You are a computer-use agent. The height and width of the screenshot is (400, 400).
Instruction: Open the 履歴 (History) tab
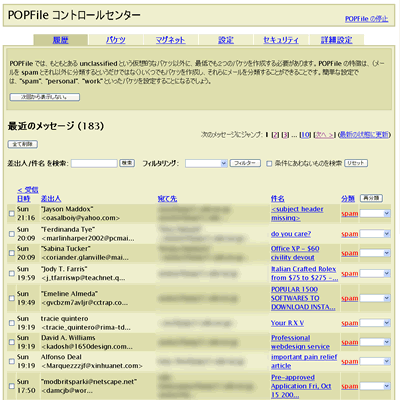pyautogui.click(x=60, y=40)
